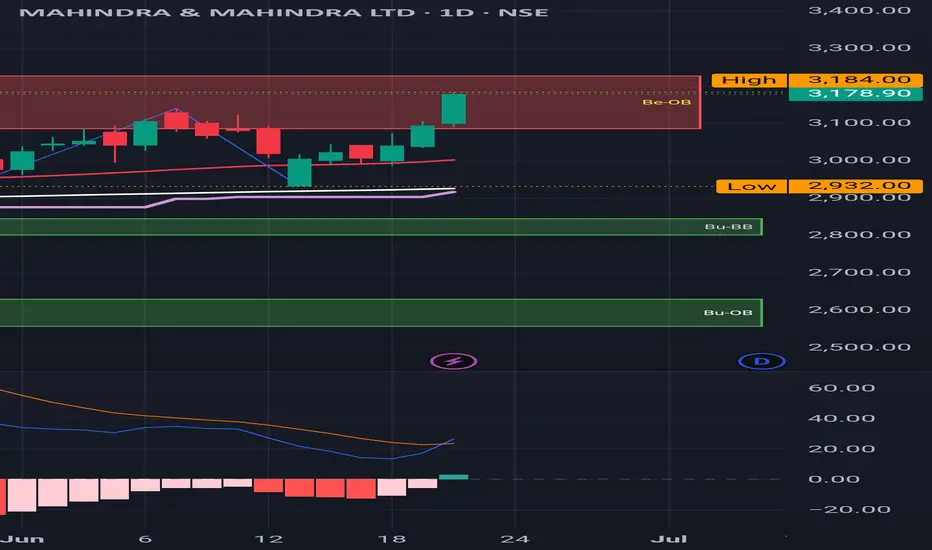Click the 2,600.00 price axis label
This screenshot has height=550, width=932.
click(x=859, y=310)
